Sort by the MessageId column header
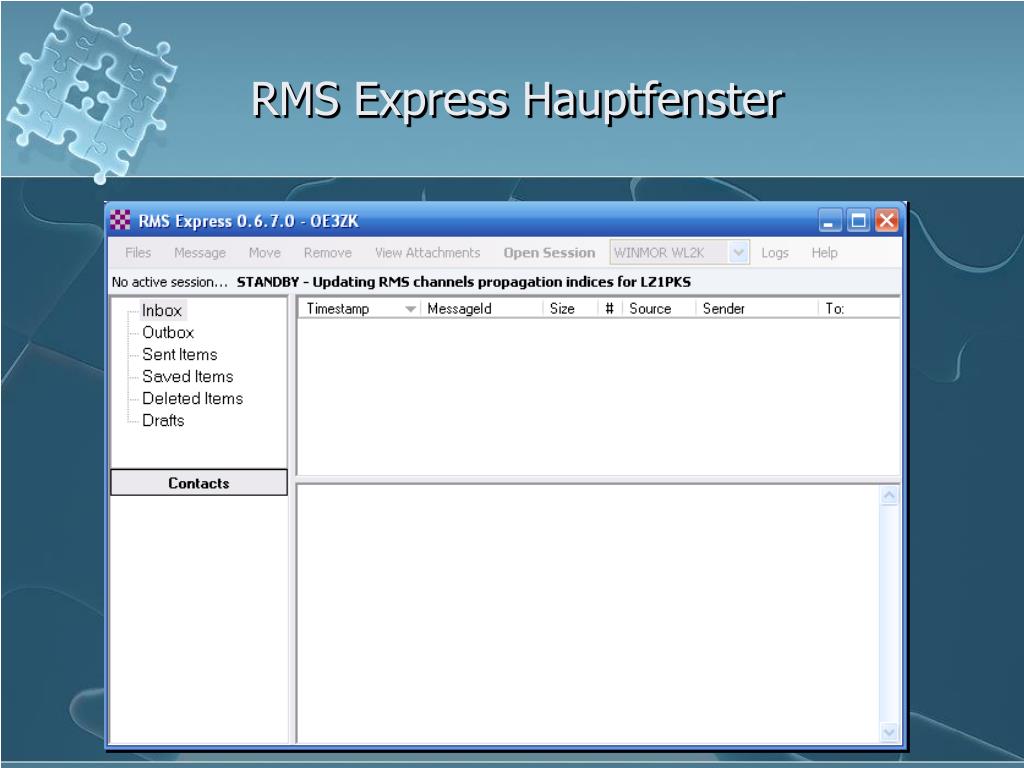 [x=482, y=309]
